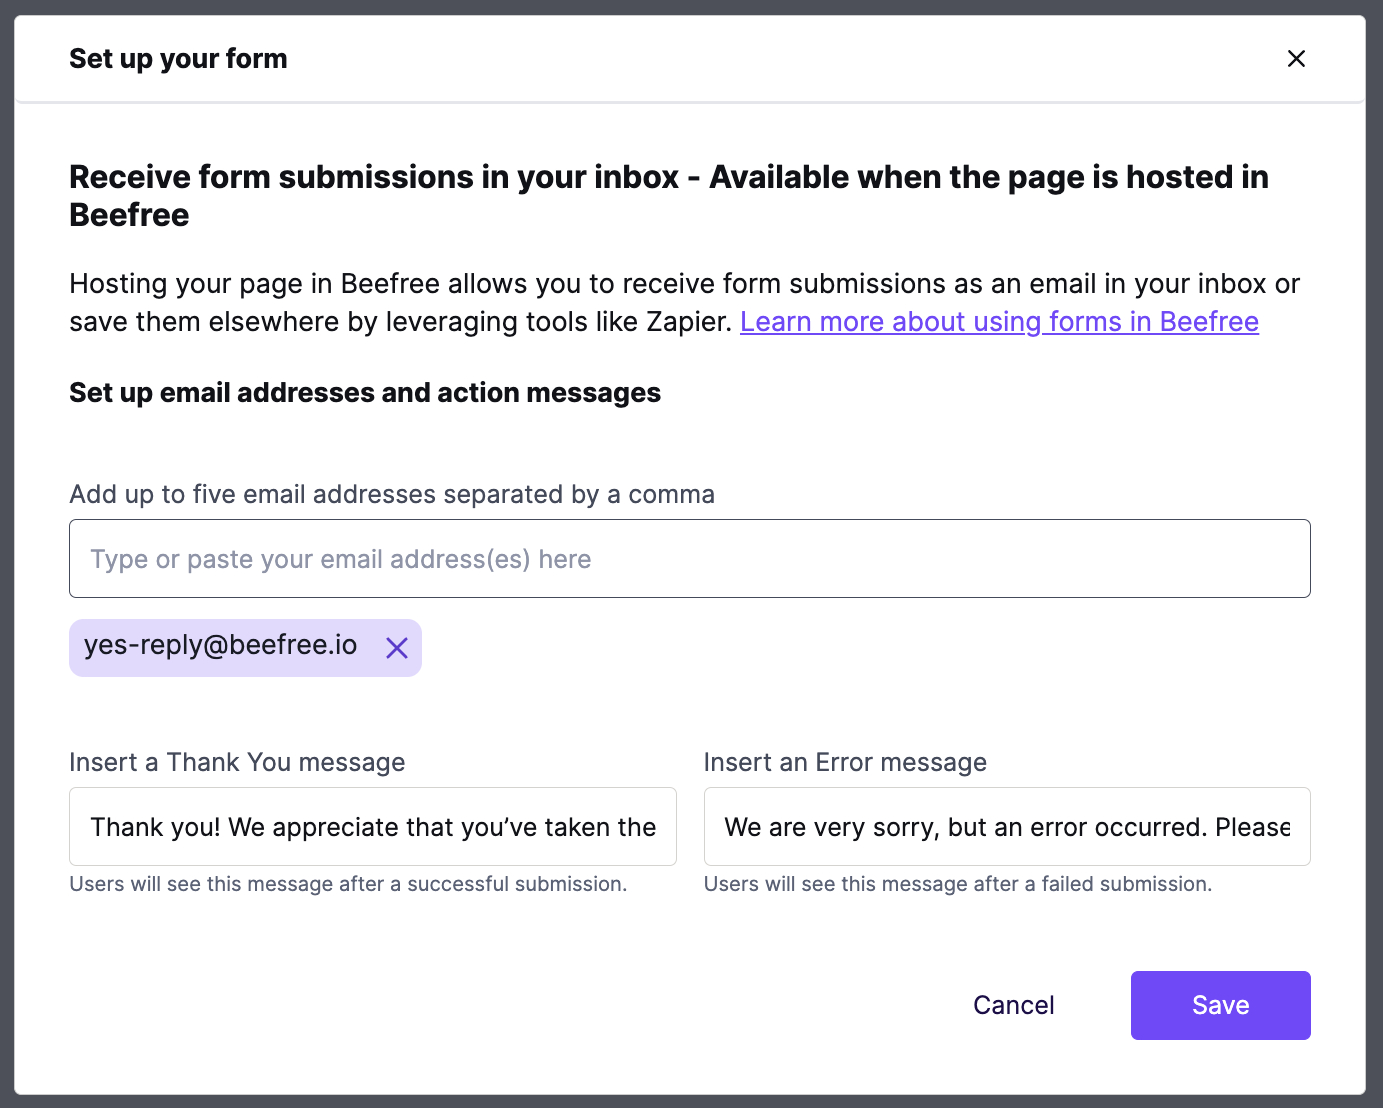Click the Receive form submissions heading
Screen dimensions: 1383x1108
pos(669,196)
